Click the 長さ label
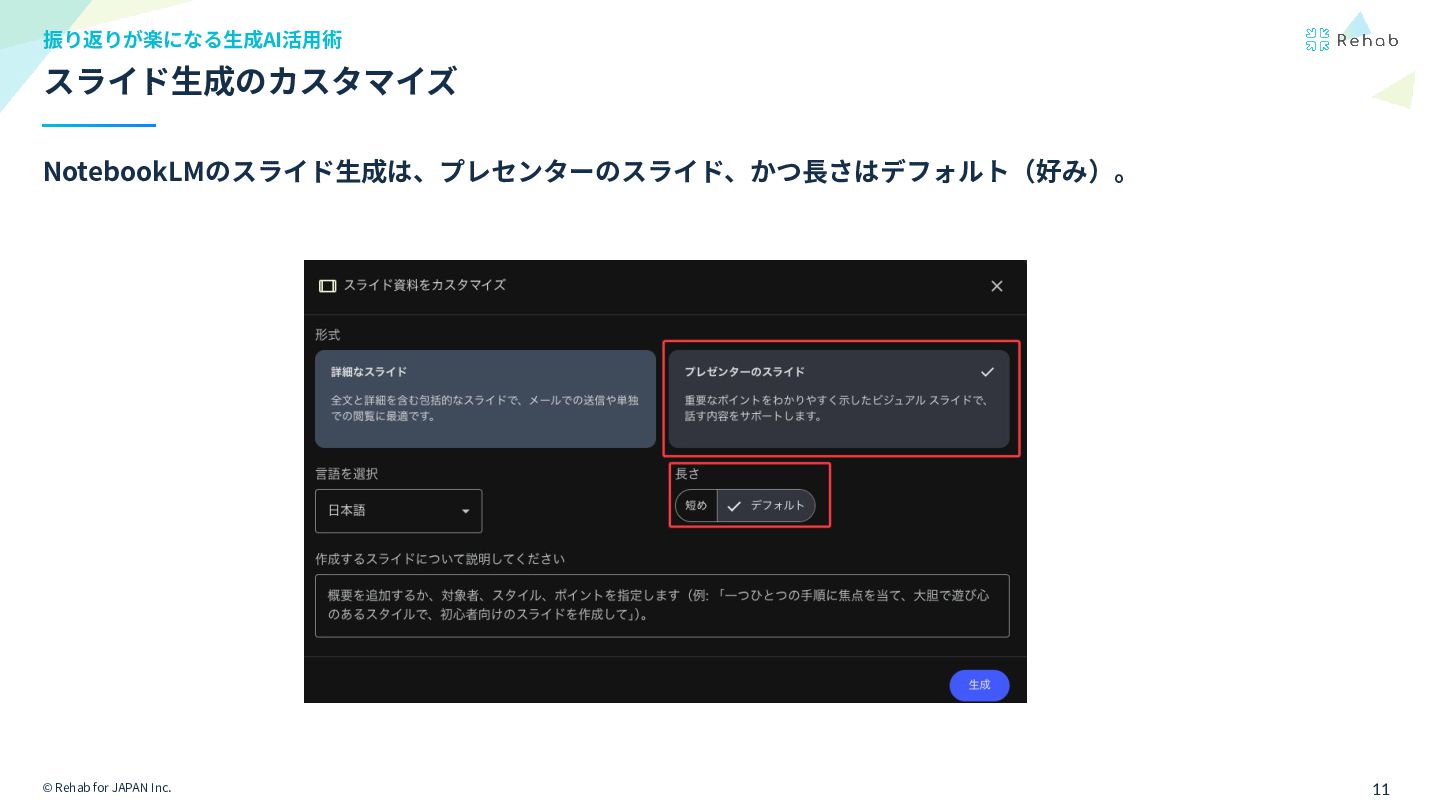The image size is (1440, 810). click(x=687, y=474)
